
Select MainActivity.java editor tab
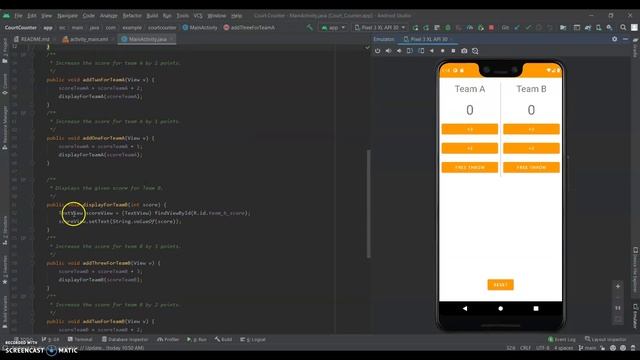[147, 39]
